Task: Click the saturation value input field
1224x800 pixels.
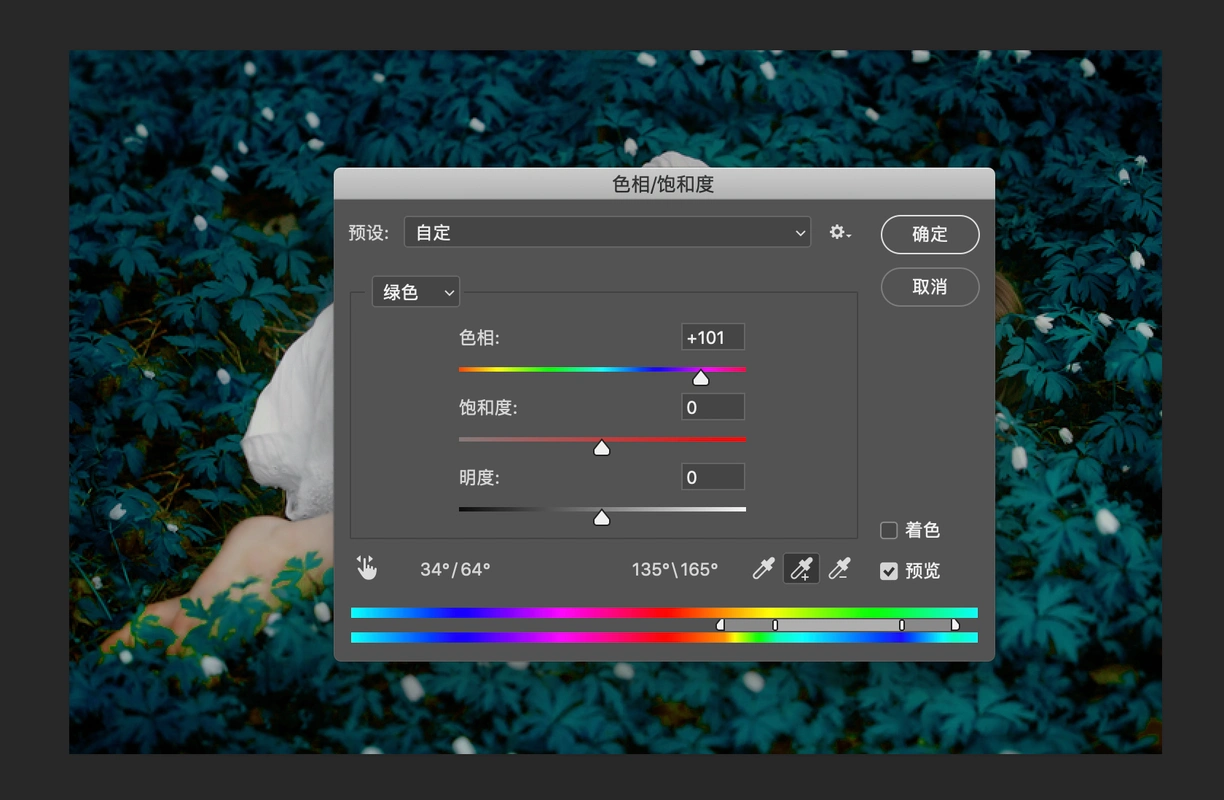Action: tap(712, 407)
